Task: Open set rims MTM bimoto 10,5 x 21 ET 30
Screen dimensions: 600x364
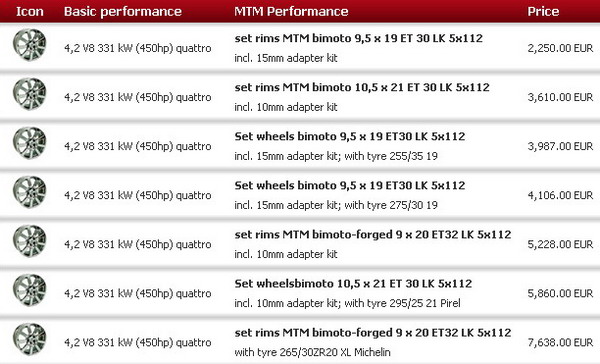Action: click(x=362, y=87)
